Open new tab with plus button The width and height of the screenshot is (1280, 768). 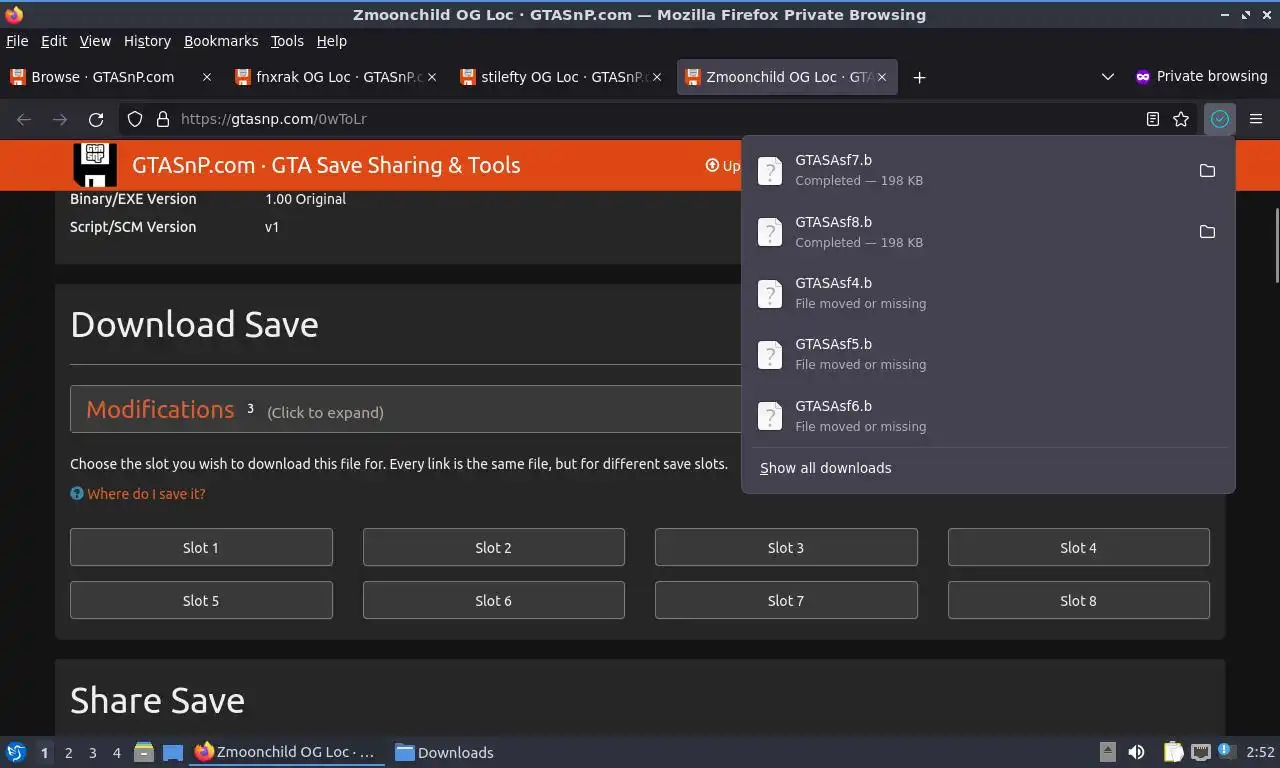[919, 77]
